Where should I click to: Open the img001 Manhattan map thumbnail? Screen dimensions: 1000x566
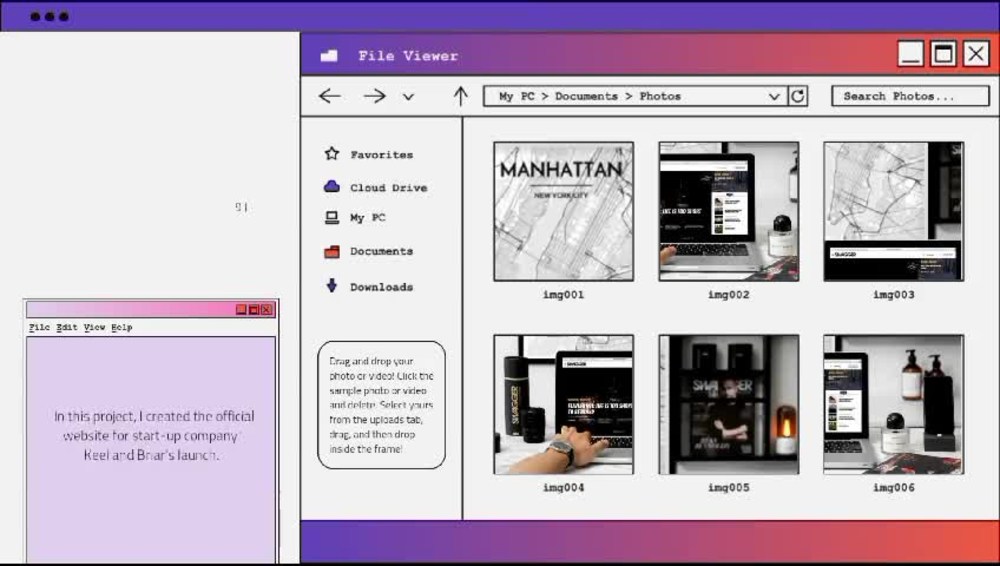564,211
